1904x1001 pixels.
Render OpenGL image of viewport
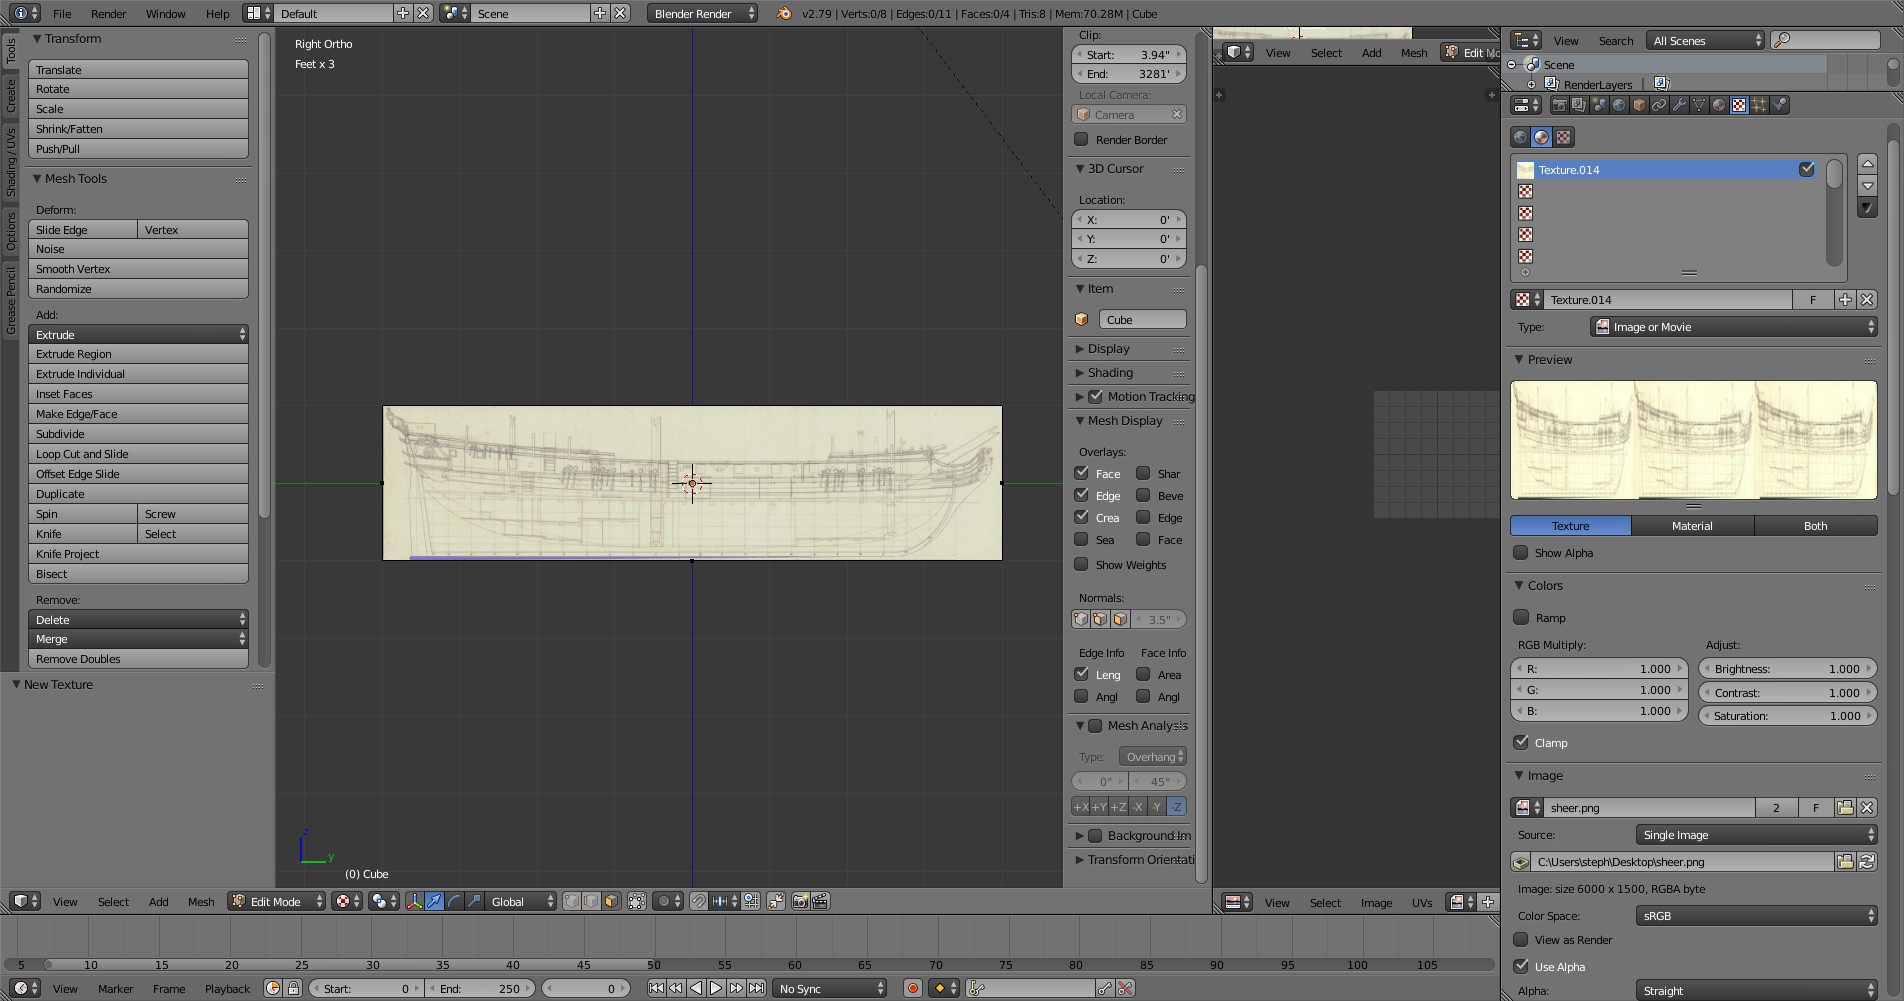click(x=800, y=901)
